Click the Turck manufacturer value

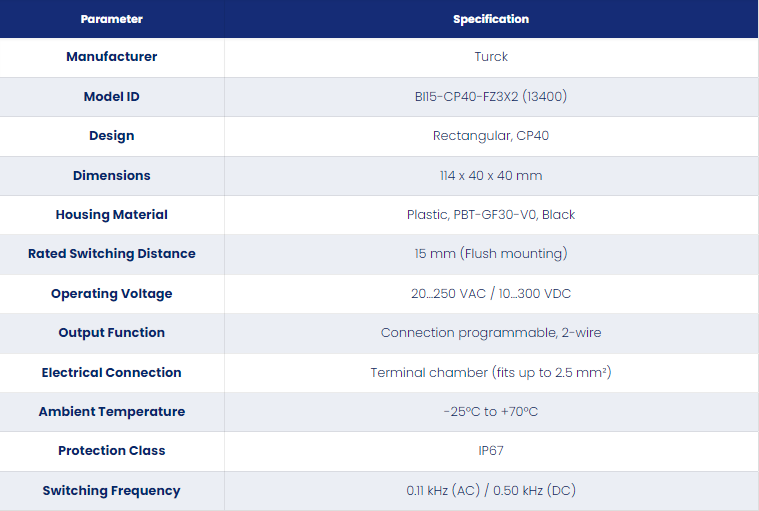pyautogui.click(x=491, y=57)
